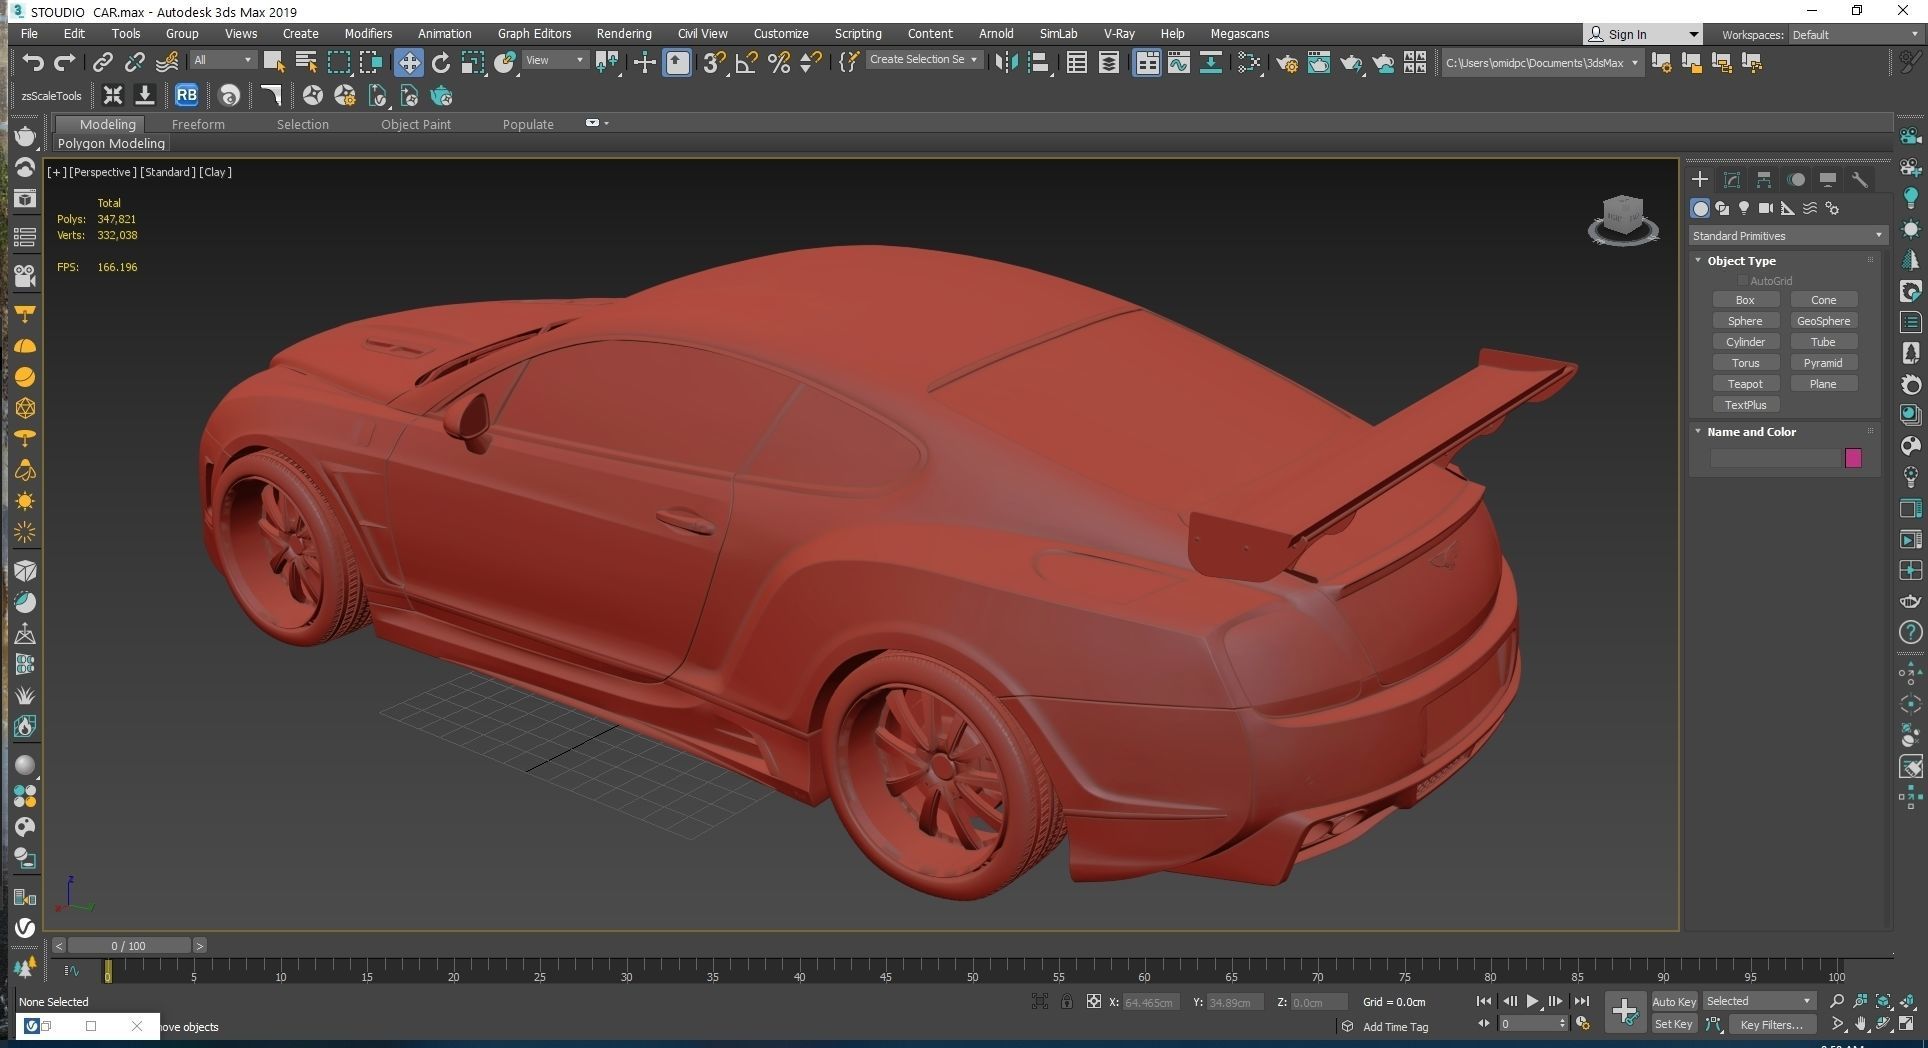Screen dimensions: 1928x1048
Task: Choose Rectangular Selection Region tool
Action: [x=339, y=63]
